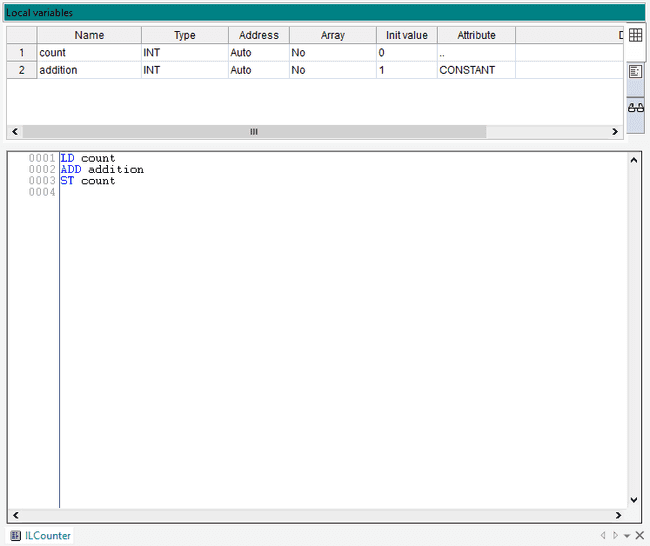Click the glasses watch view icon
Image resolution: width=650 pixels, height=546 pixels.
[635, 108]
